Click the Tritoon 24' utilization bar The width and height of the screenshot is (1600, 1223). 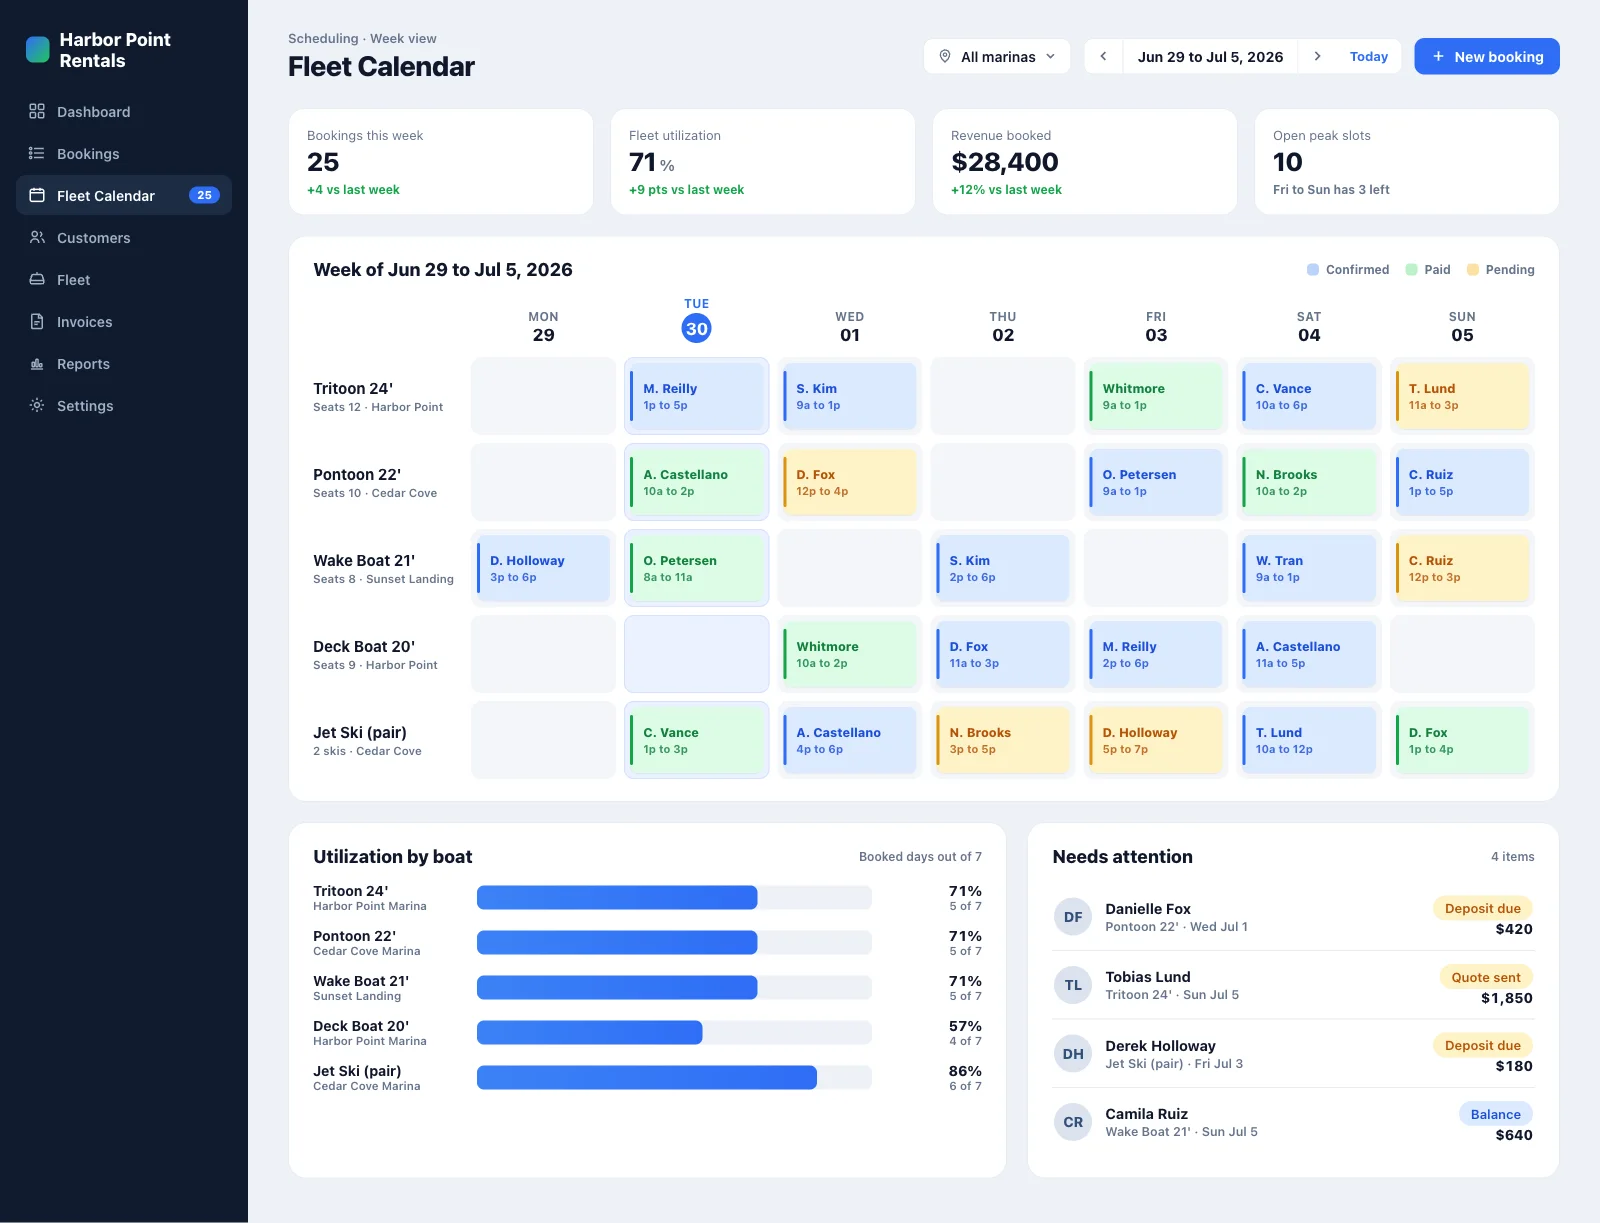[674, 897]
